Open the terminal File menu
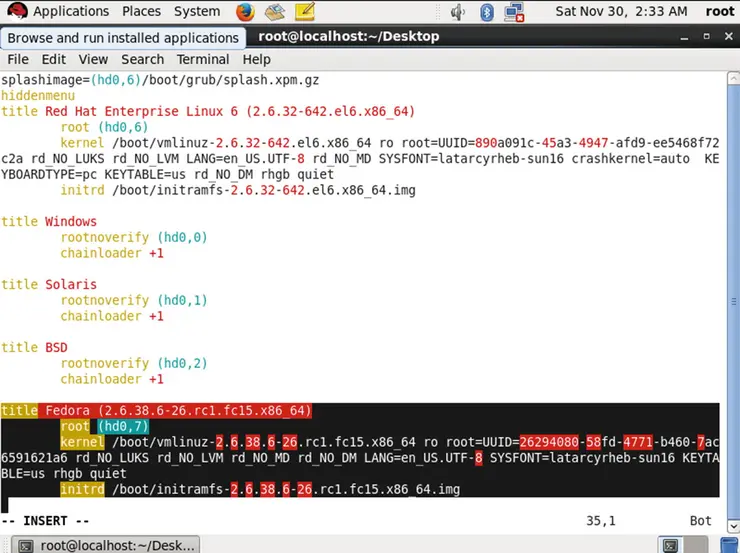 click(19, 59)
